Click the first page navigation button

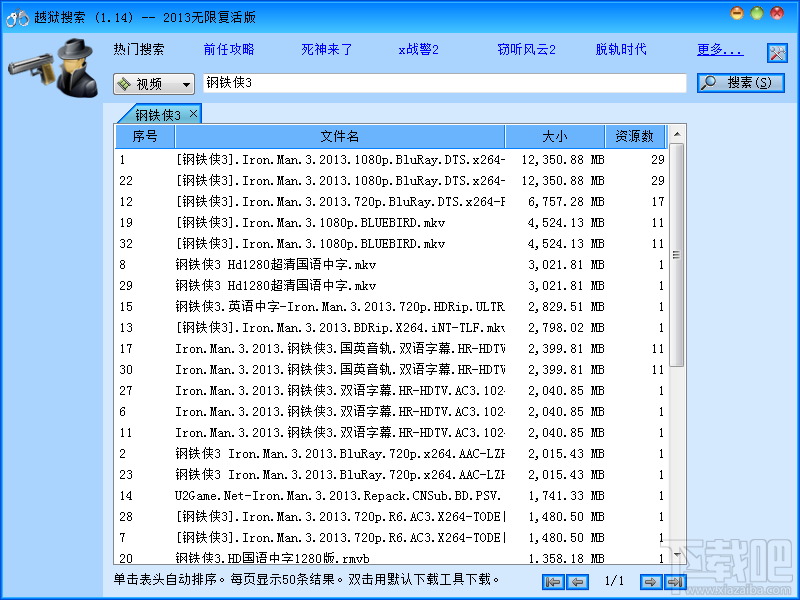554,582
